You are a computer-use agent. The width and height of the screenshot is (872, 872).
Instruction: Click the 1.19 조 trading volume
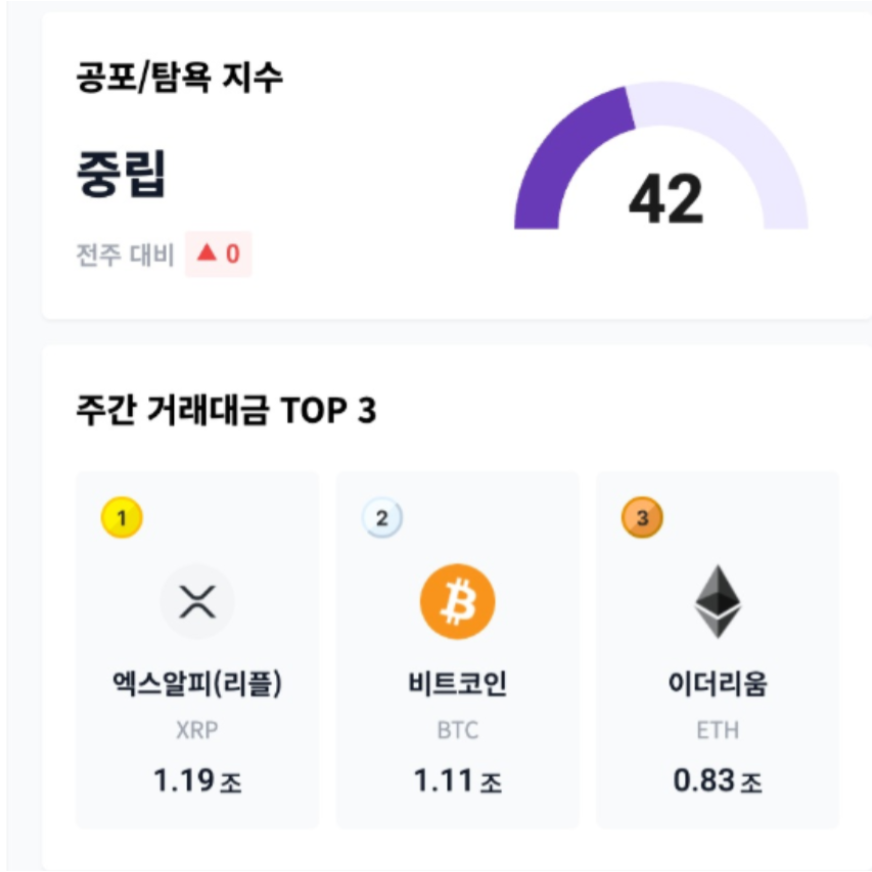coord(197,780)
